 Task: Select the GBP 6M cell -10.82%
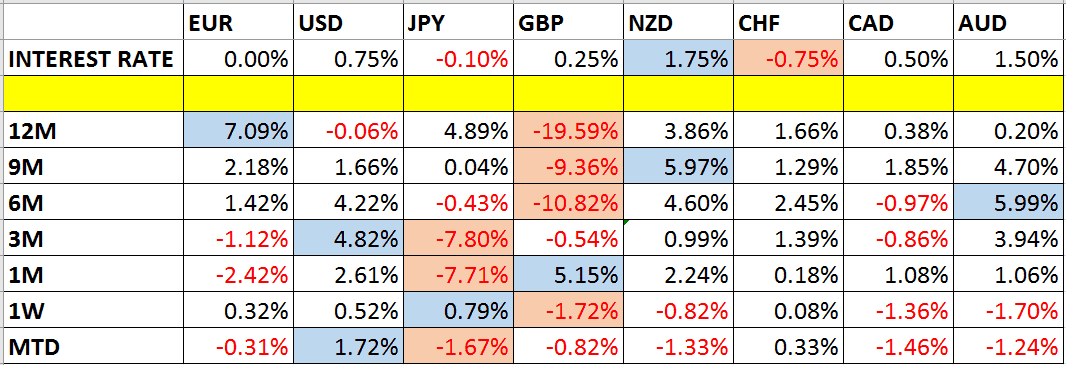[x=568, y=202]
